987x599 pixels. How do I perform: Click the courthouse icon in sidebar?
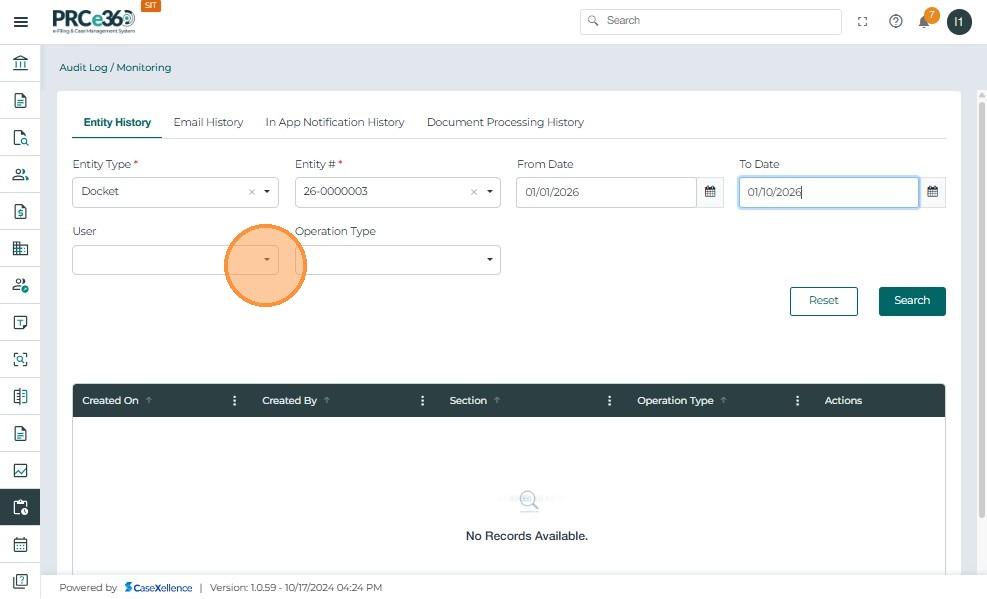tap(20, 64)
